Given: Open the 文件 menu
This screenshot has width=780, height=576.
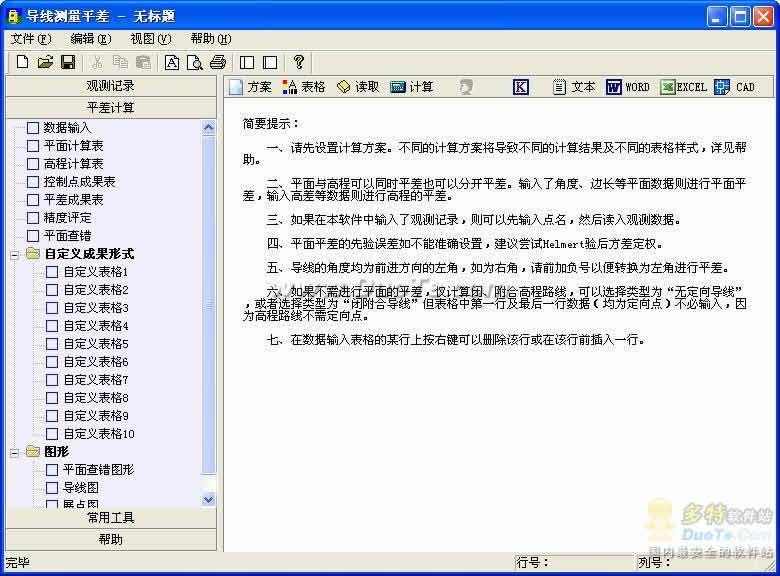Looking at the screenshot, I should tap(30, 39).
